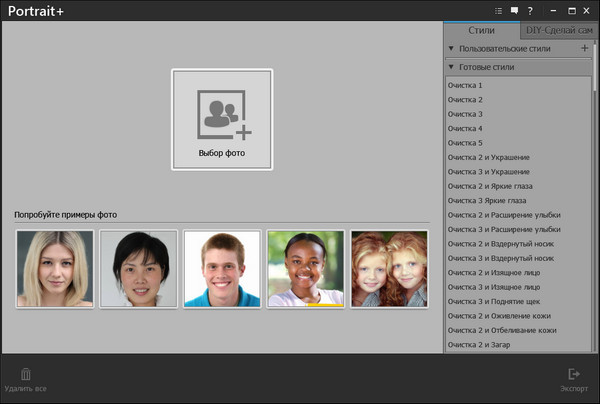600x404 pixels.
Task: Collapse the Готовые стили section
Action: point(452,67)
